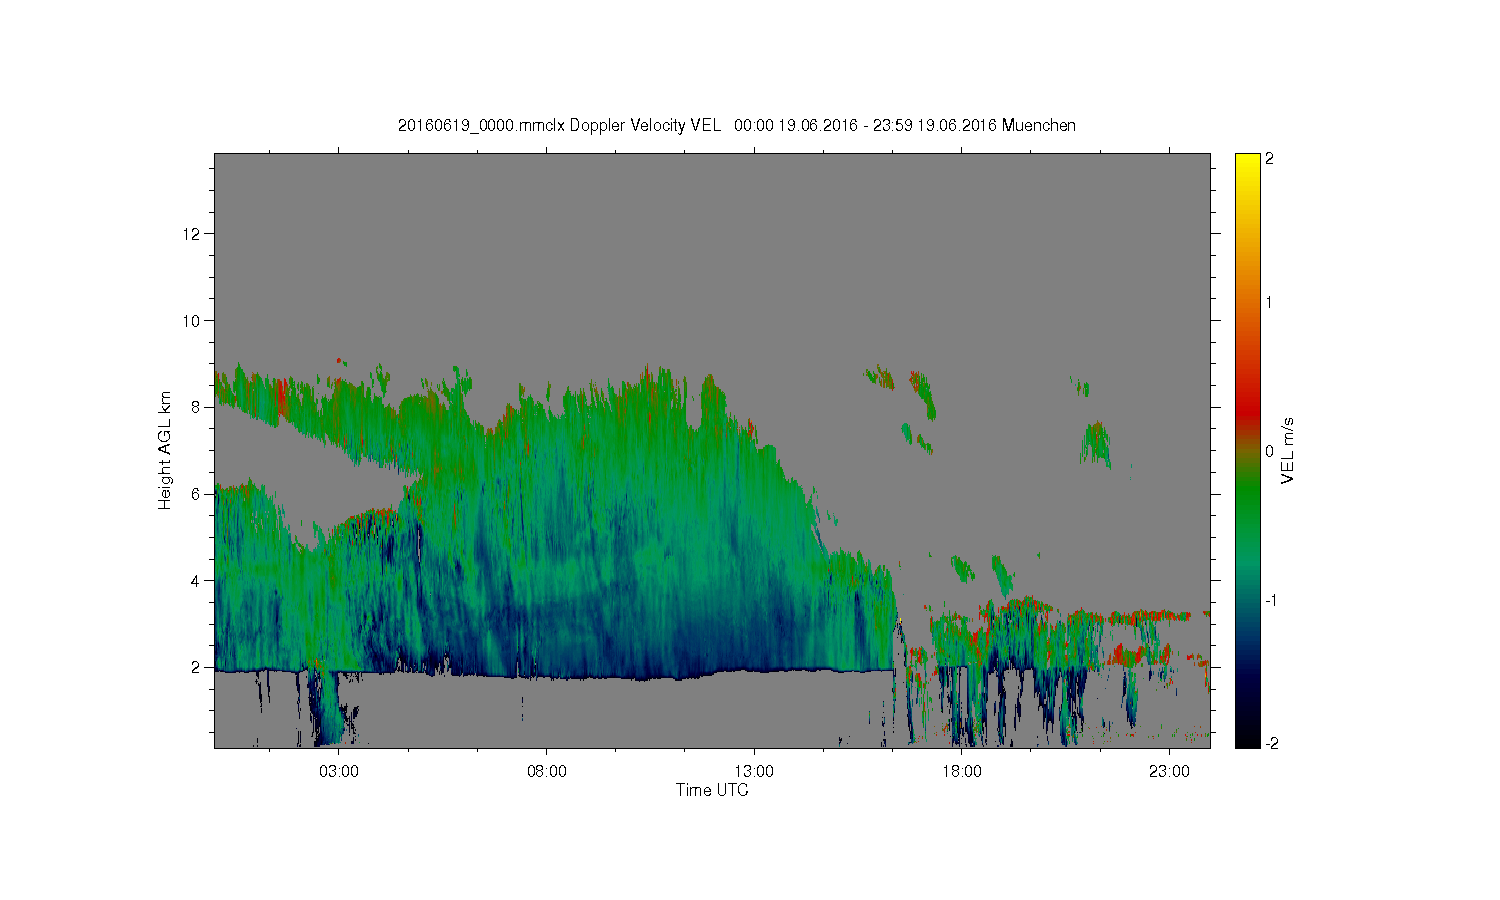Click the colorbar value 2 label
The image size is (1500, 900).
point(1269,159)
